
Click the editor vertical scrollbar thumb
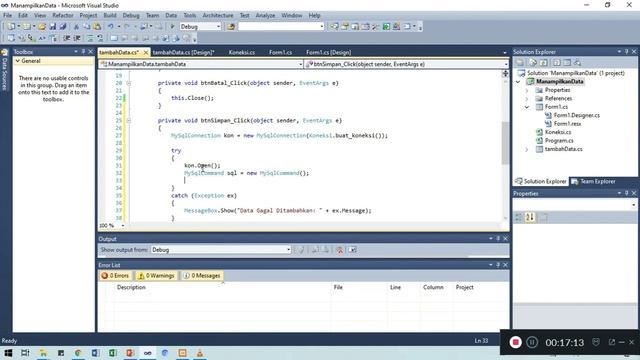505,143
